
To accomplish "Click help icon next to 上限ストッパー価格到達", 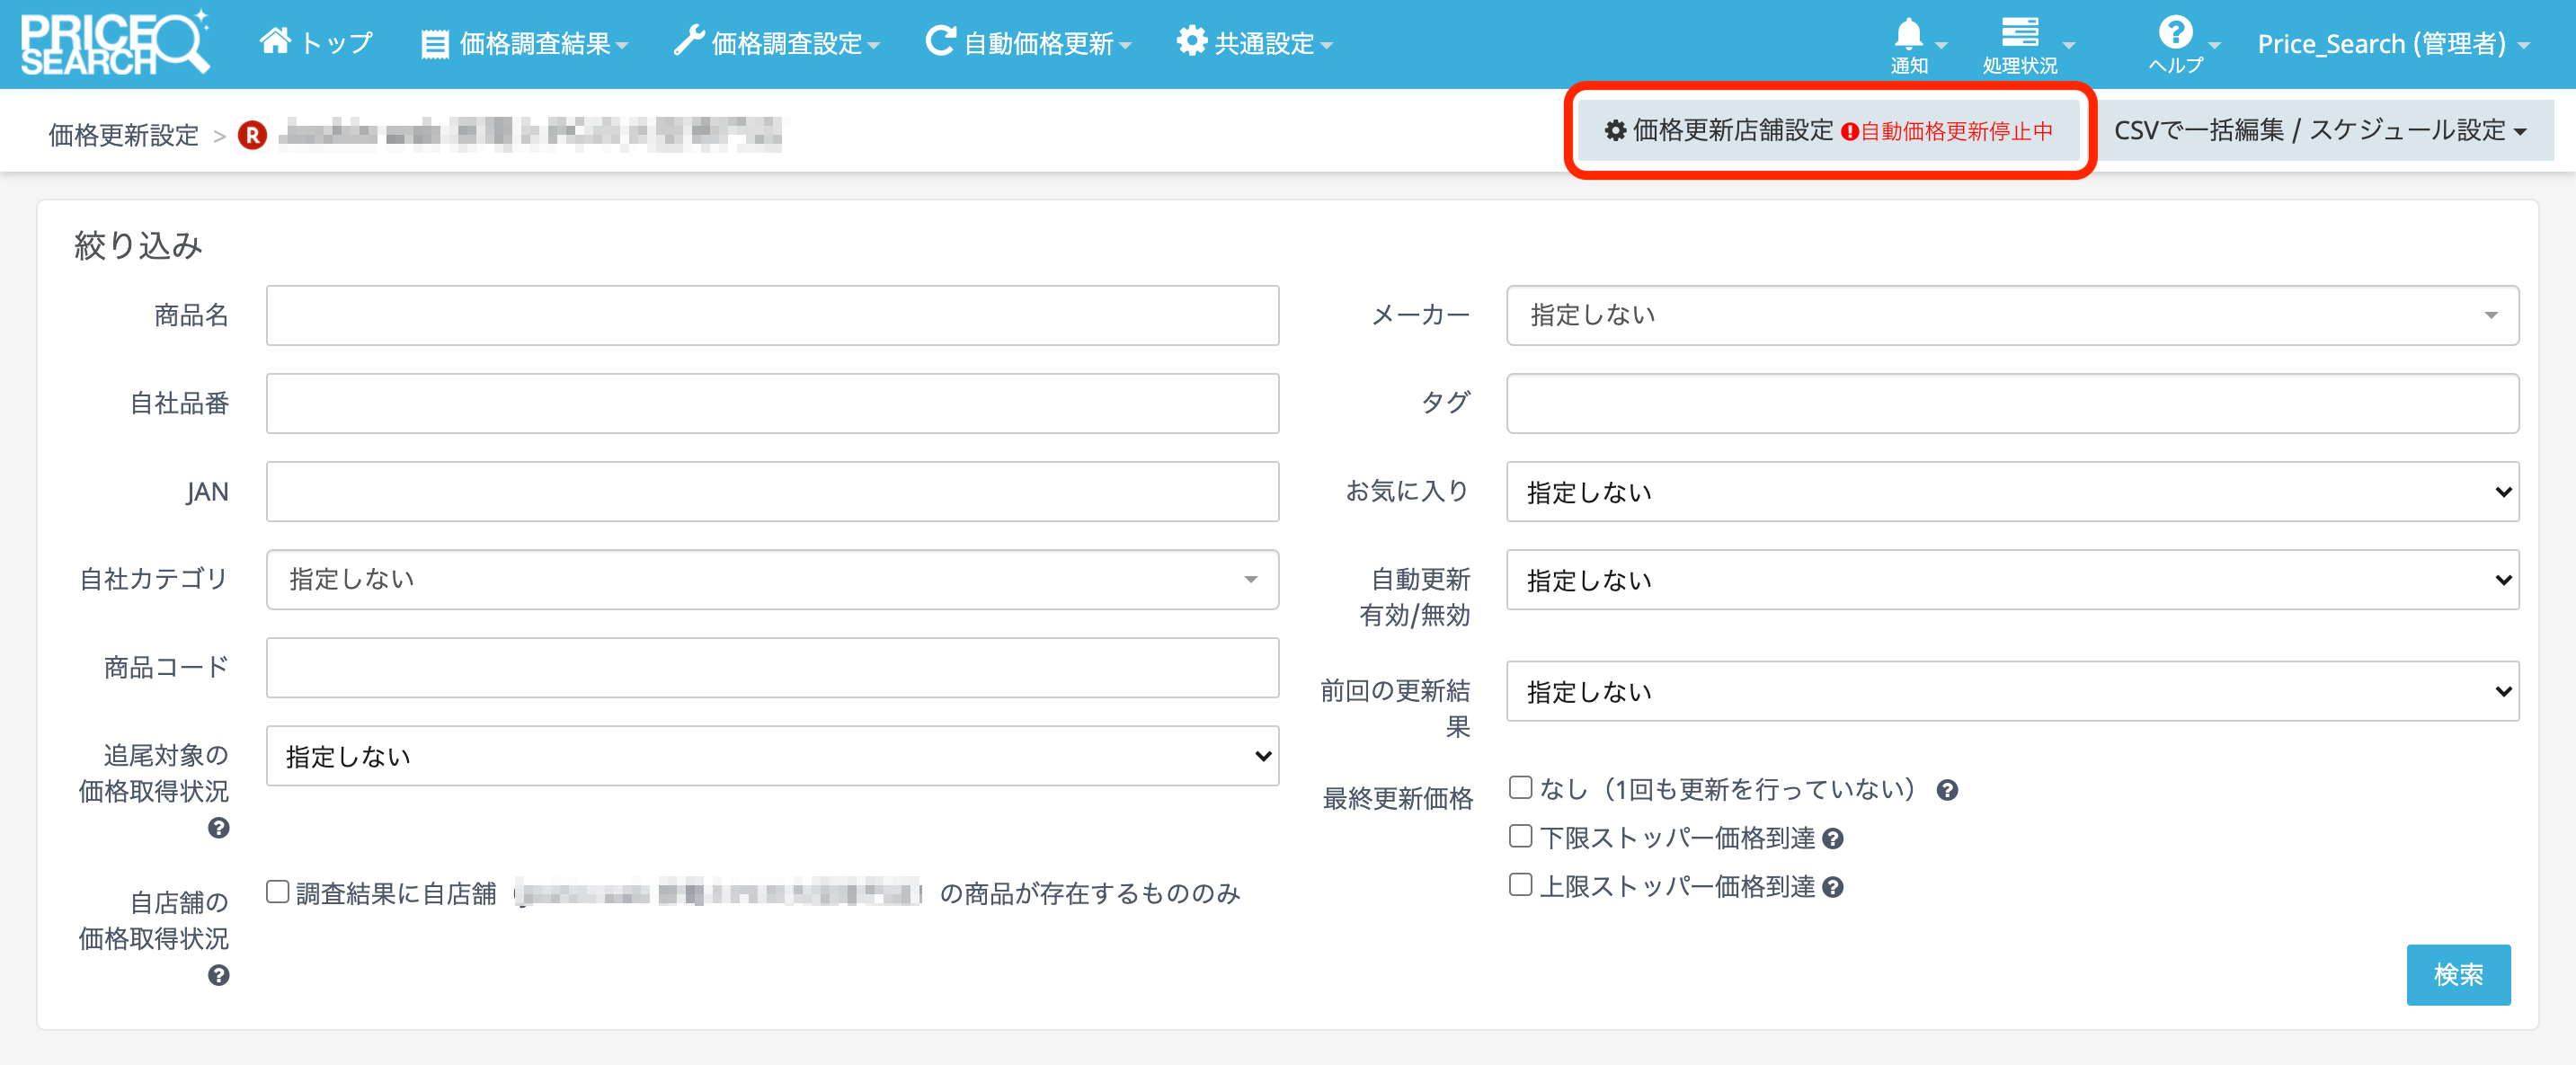I will click(x=1832, y=887).
